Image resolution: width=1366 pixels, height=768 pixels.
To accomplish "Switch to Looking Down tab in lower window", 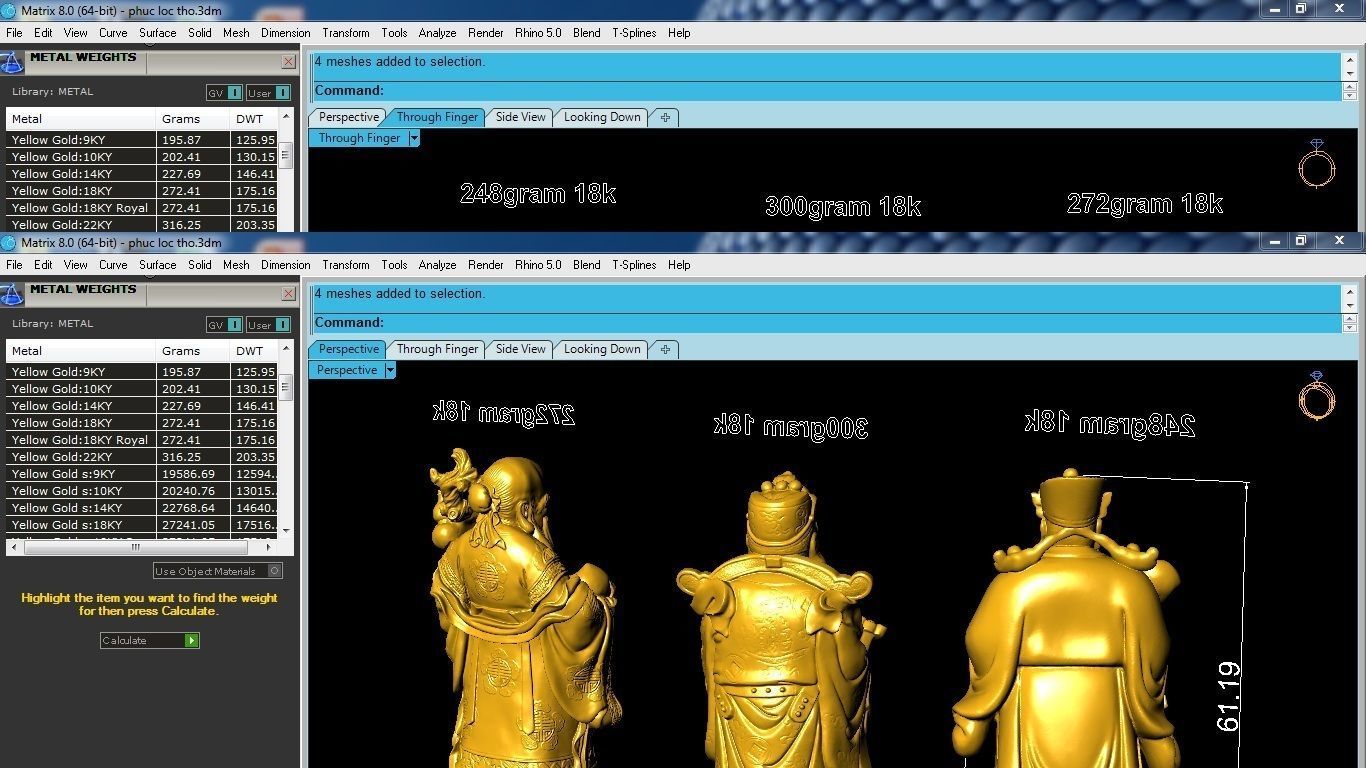I will click(x=602, y=349).
